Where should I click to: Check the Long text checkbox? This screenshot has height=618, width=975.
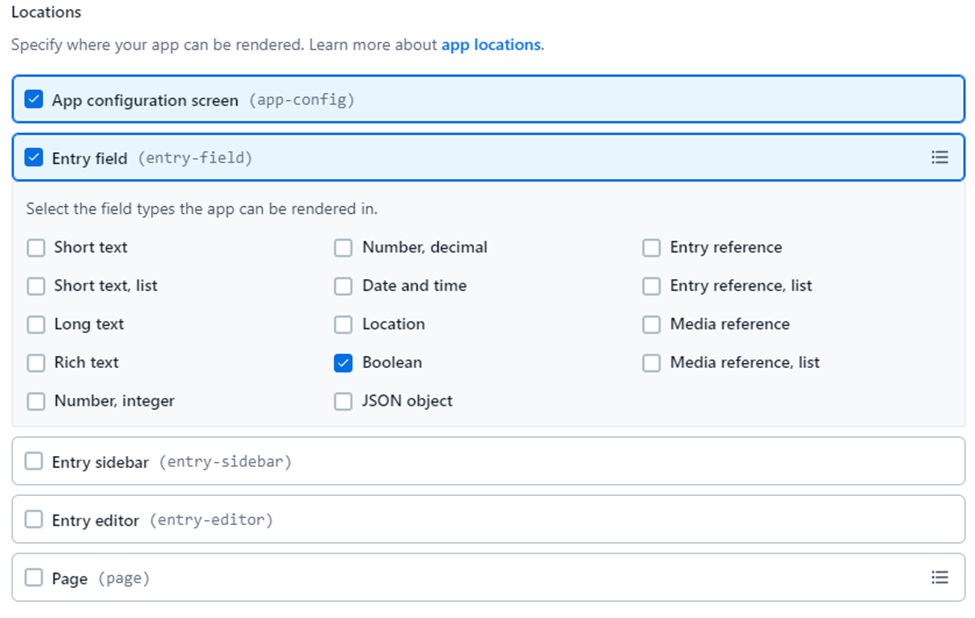[x=36, y=325]
